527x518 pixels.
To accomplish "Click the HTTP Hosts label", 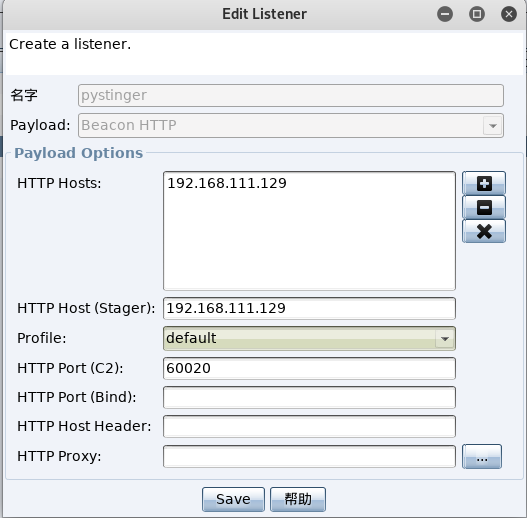I will pos(59,183).
